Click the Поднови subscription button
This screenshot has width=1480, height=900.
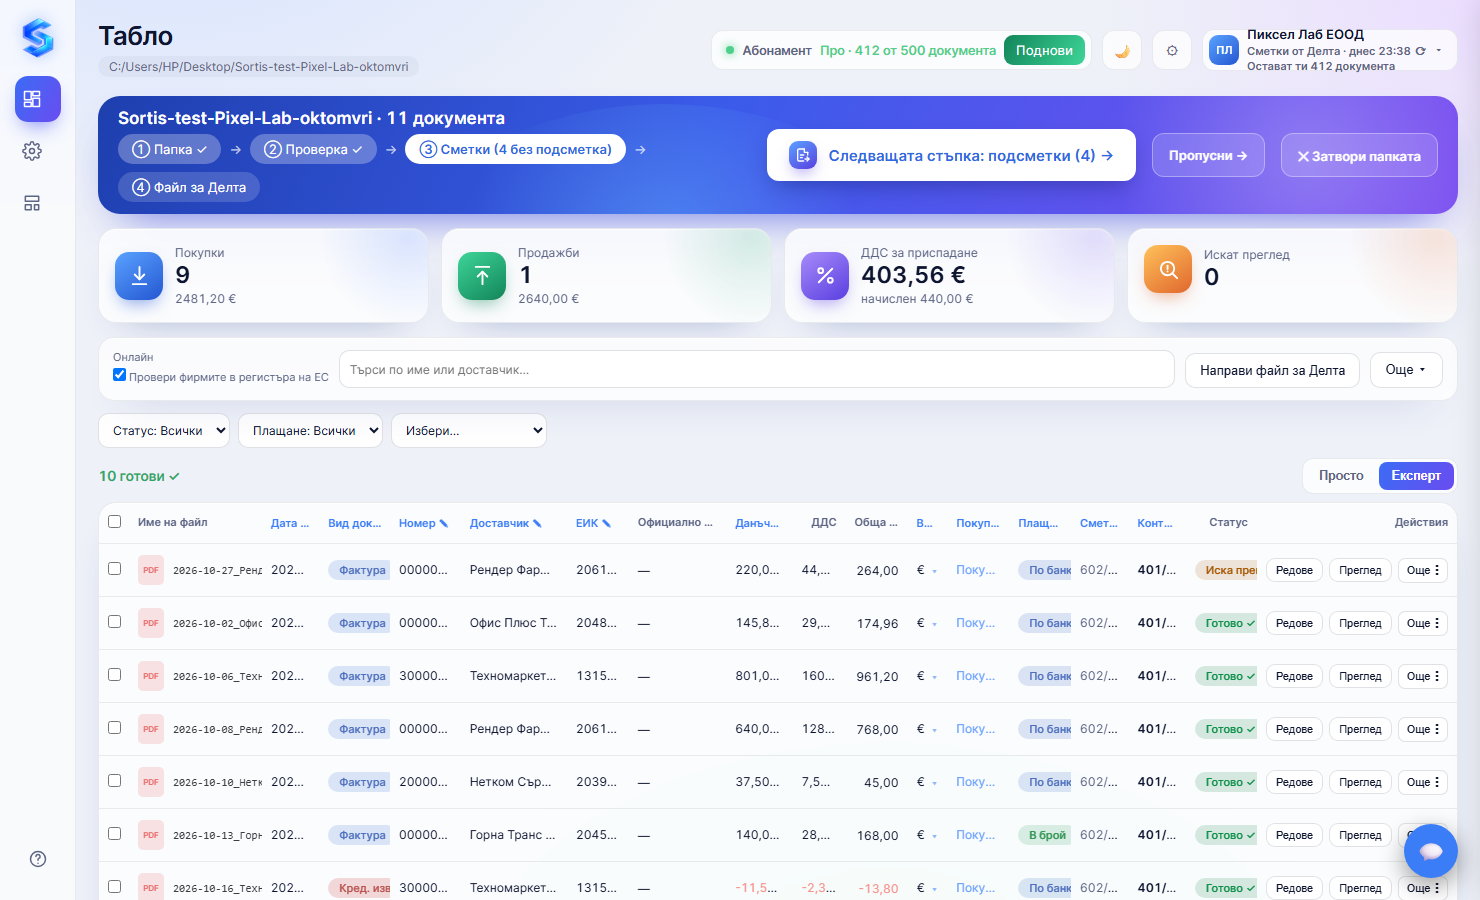point(1044,50)
